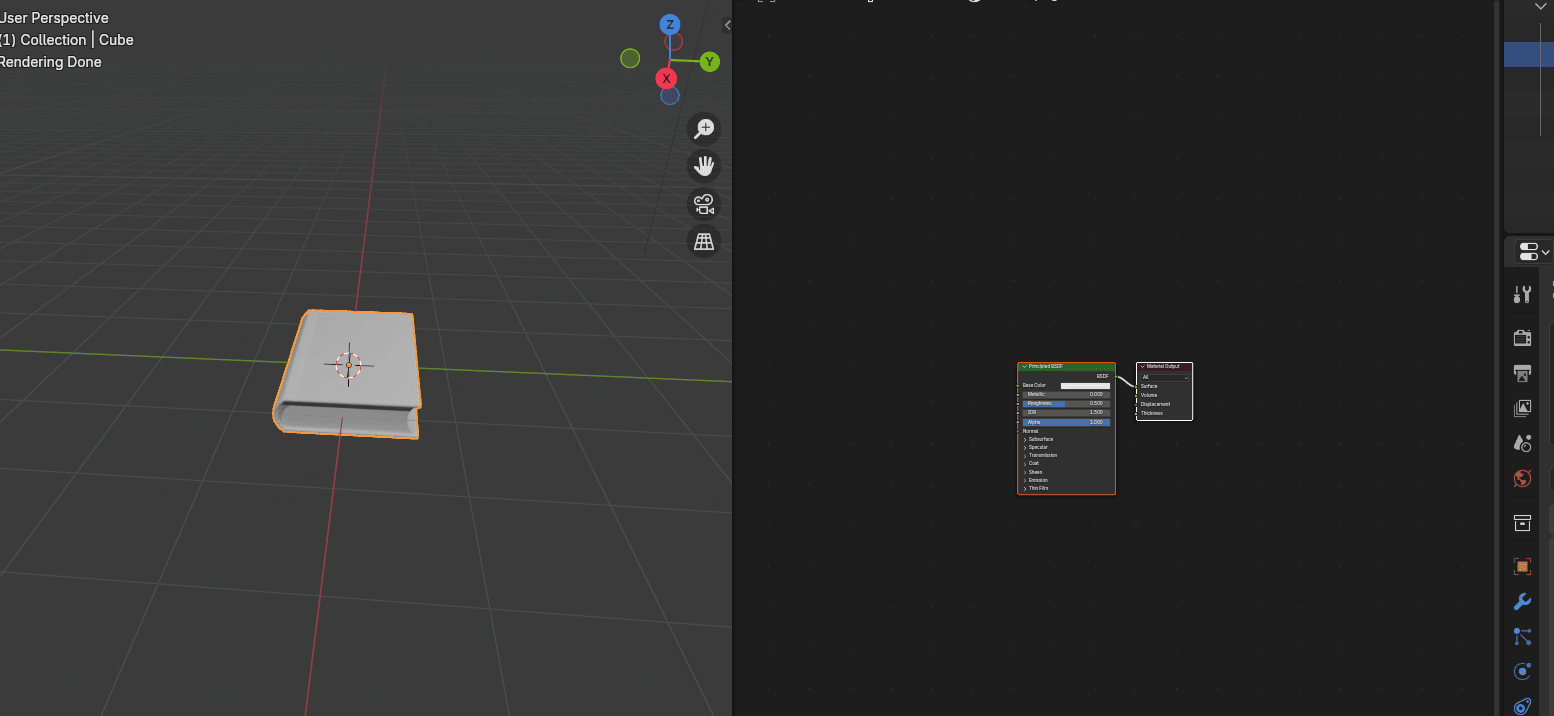Toggle the camera view icon
The width and height of the screenshot is (1554, 716).
[704, 204]
